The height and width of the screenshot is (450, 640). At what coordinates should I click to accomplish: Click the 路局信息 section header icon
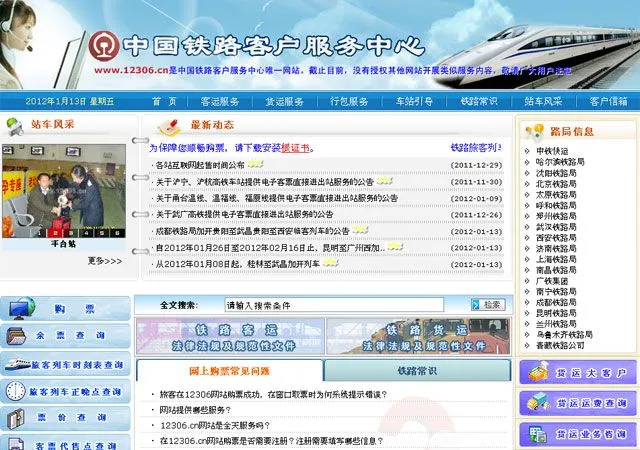534,131
